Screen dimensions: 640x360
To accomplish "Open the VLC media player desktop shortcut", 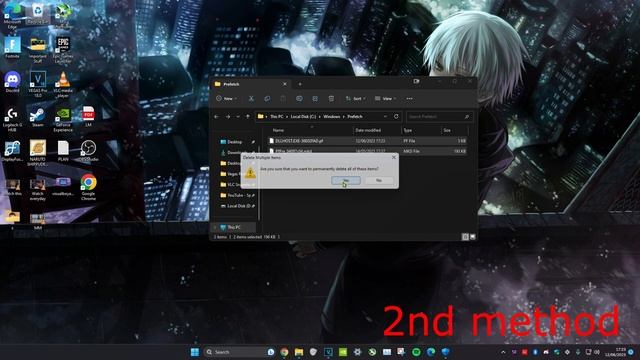I will point(63,84).
